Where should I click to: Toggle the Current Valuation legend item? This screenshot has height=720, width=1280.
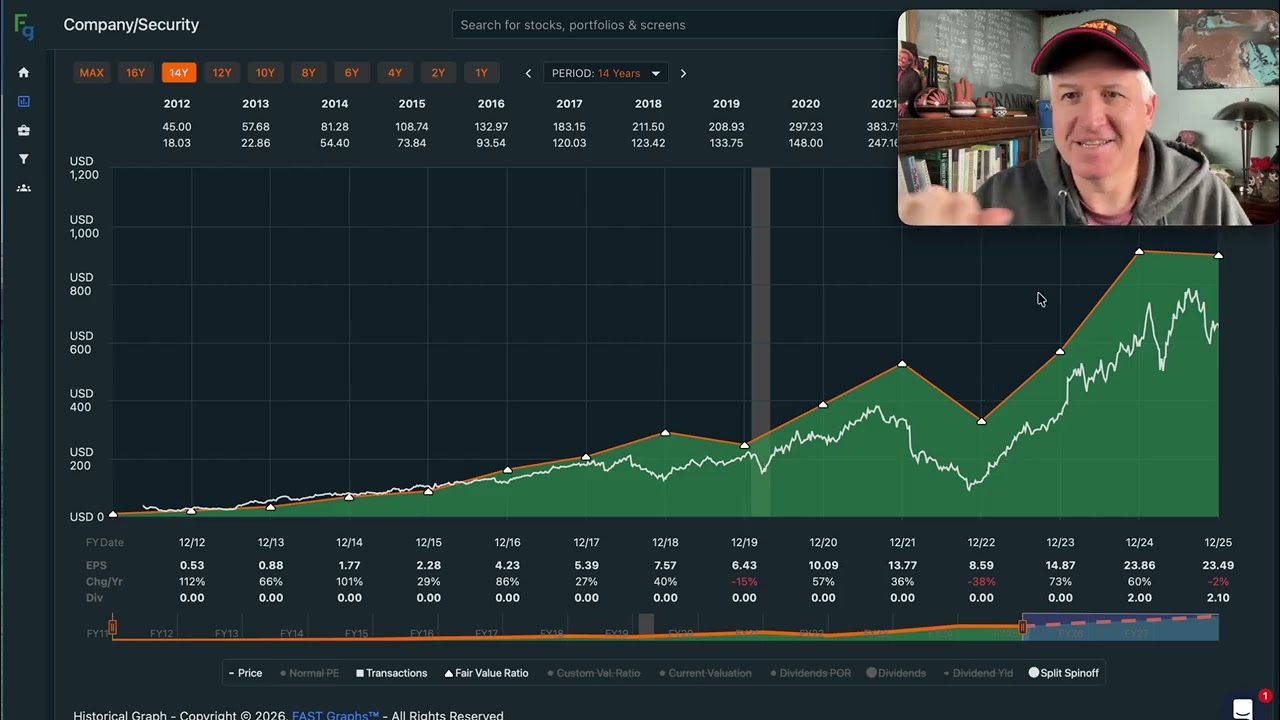[x=705, y=673]
